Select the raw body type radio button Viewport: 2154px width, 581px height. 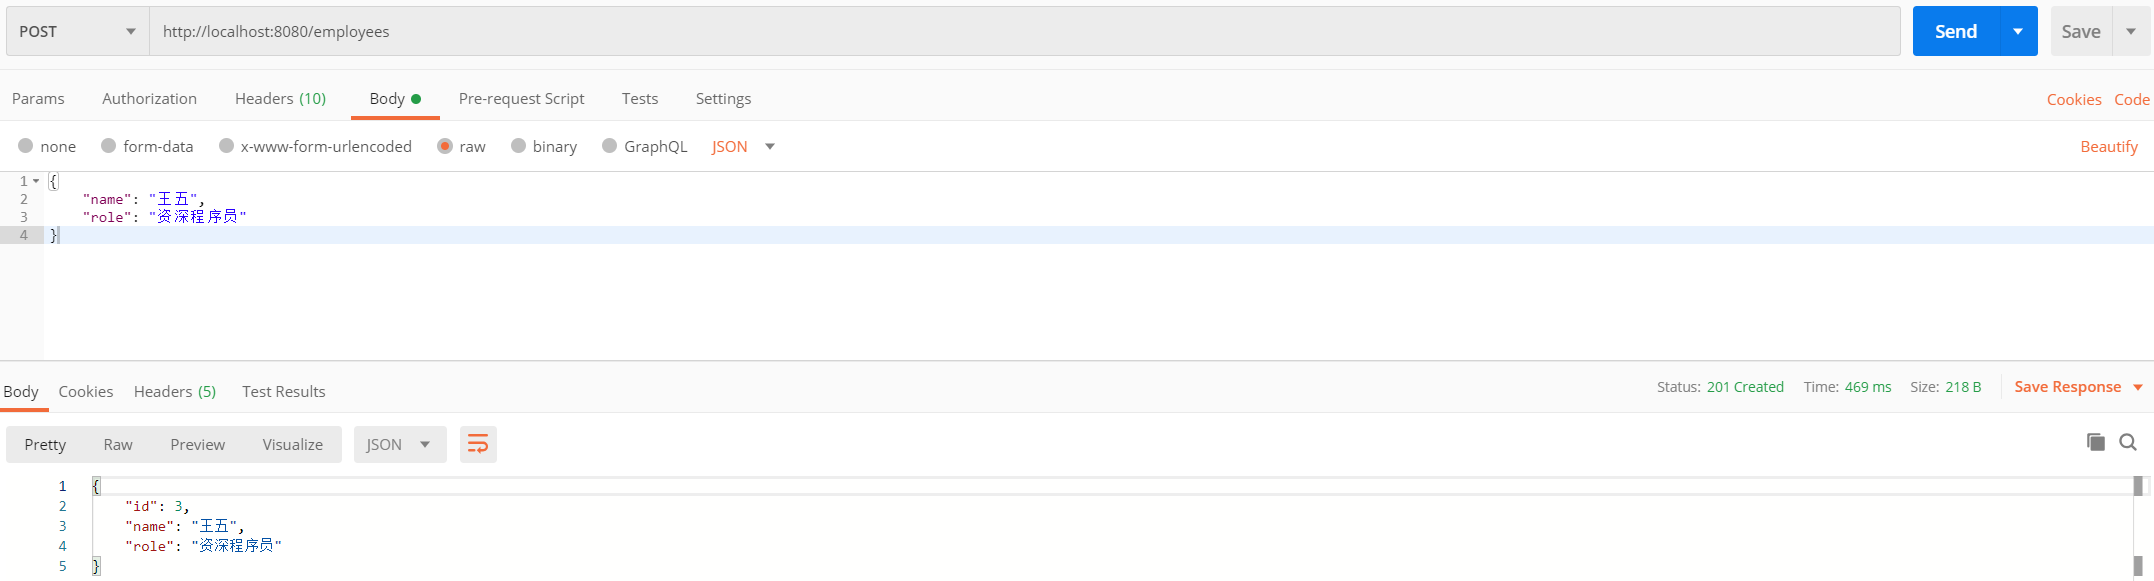point(445,146)
